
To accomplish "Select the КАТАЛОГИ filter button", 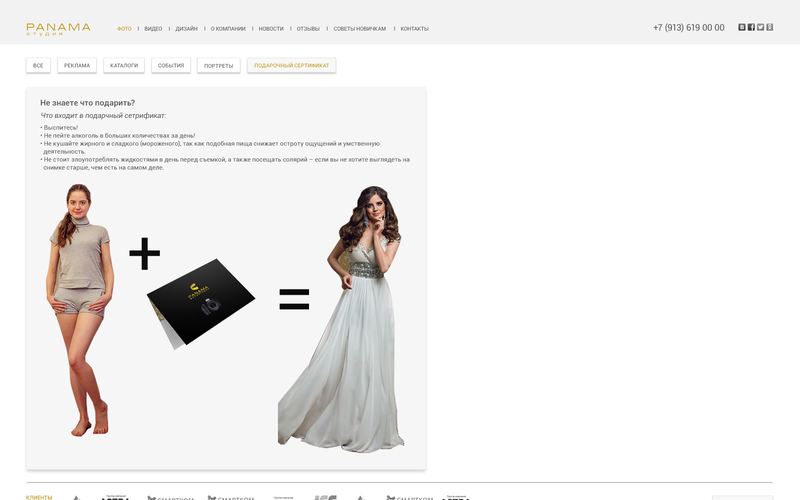I will (124, 65).
